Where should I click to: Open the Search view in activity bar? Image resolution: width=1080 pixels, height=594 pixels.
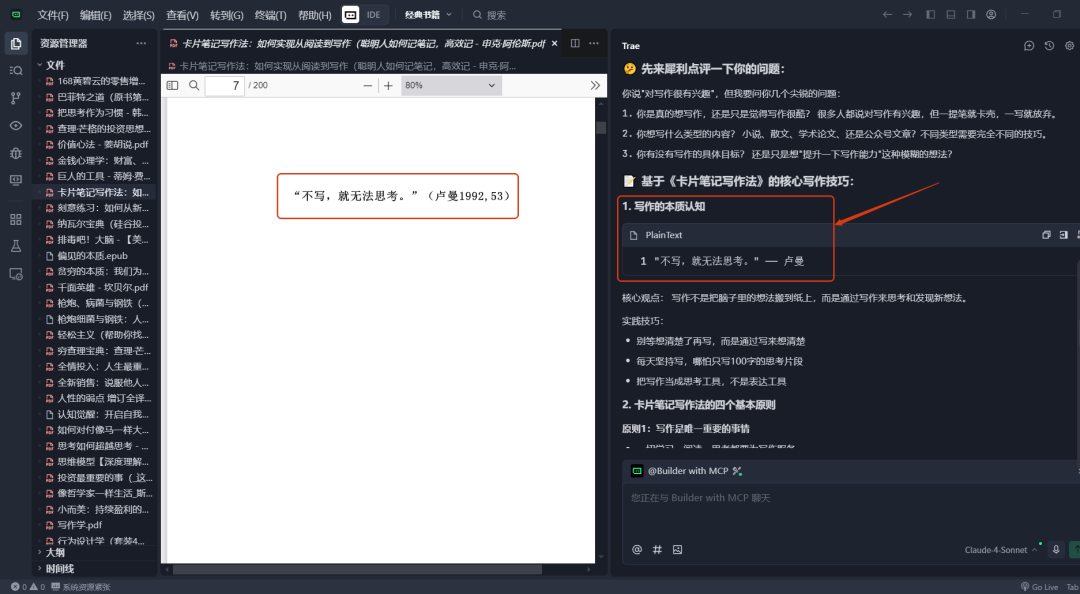(x=15, y=70)
